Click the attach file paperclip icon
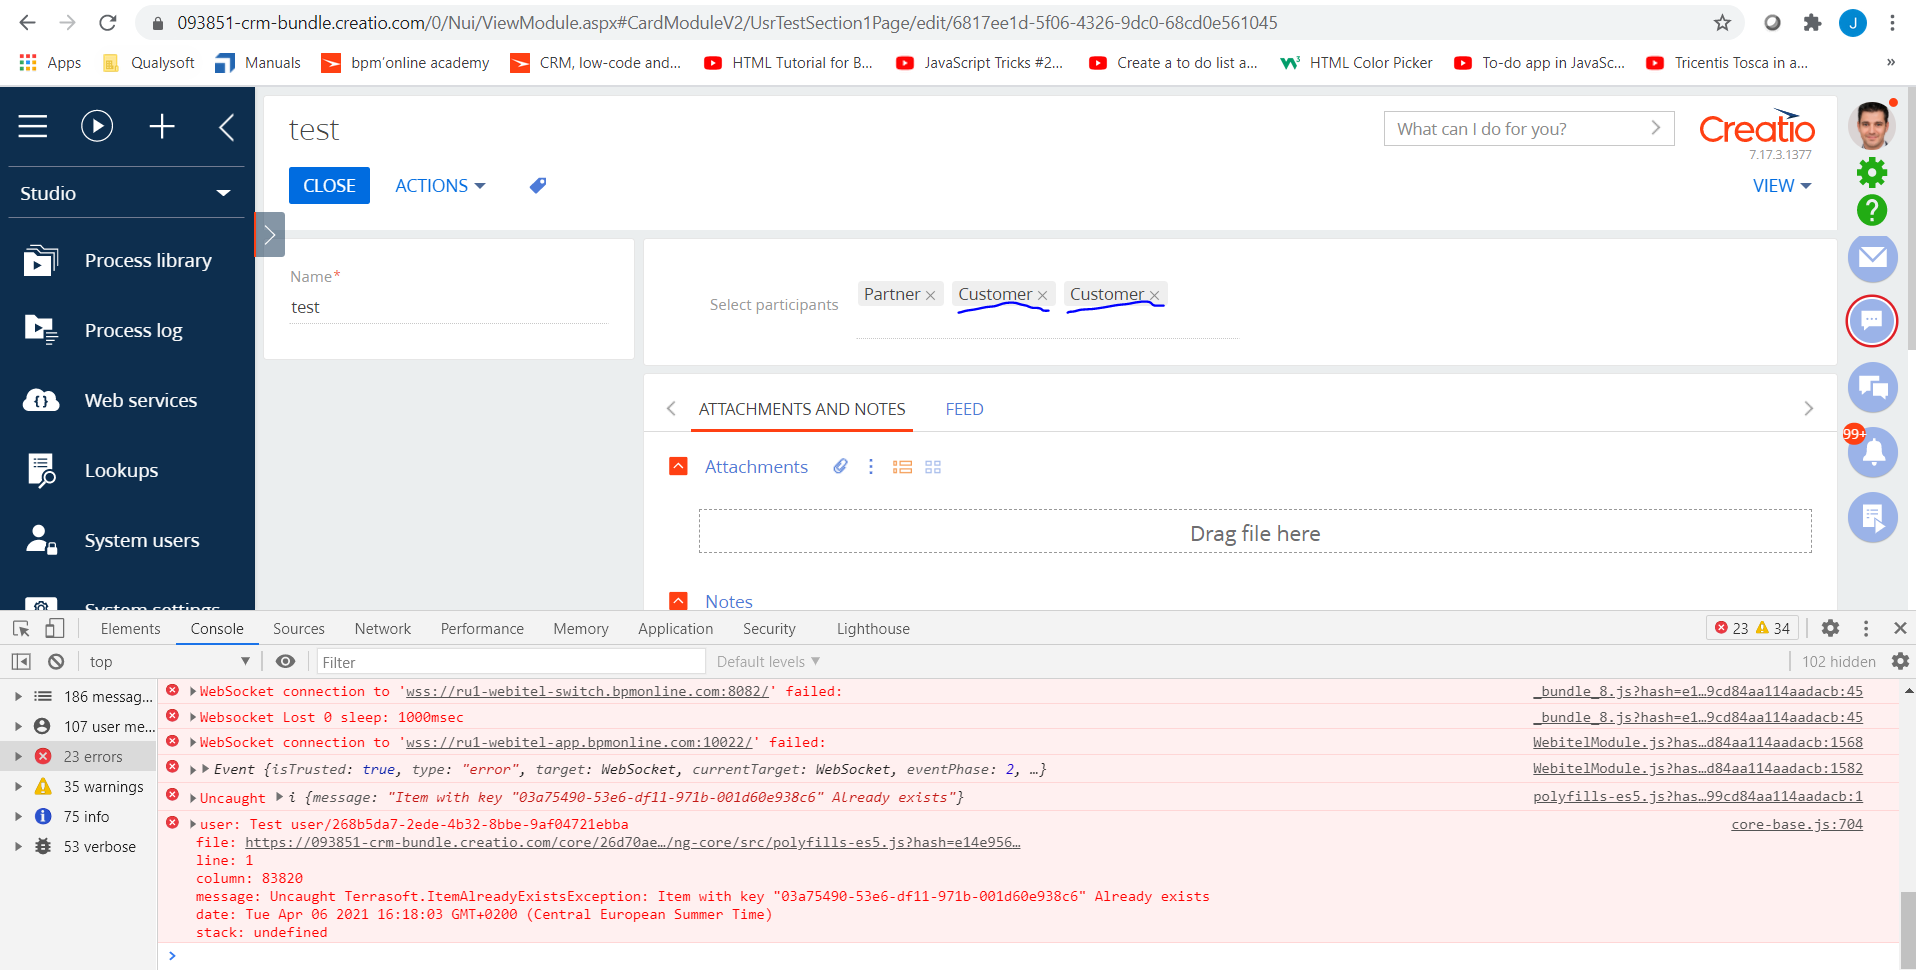The image size is (1916, 970). pos(840,466)
